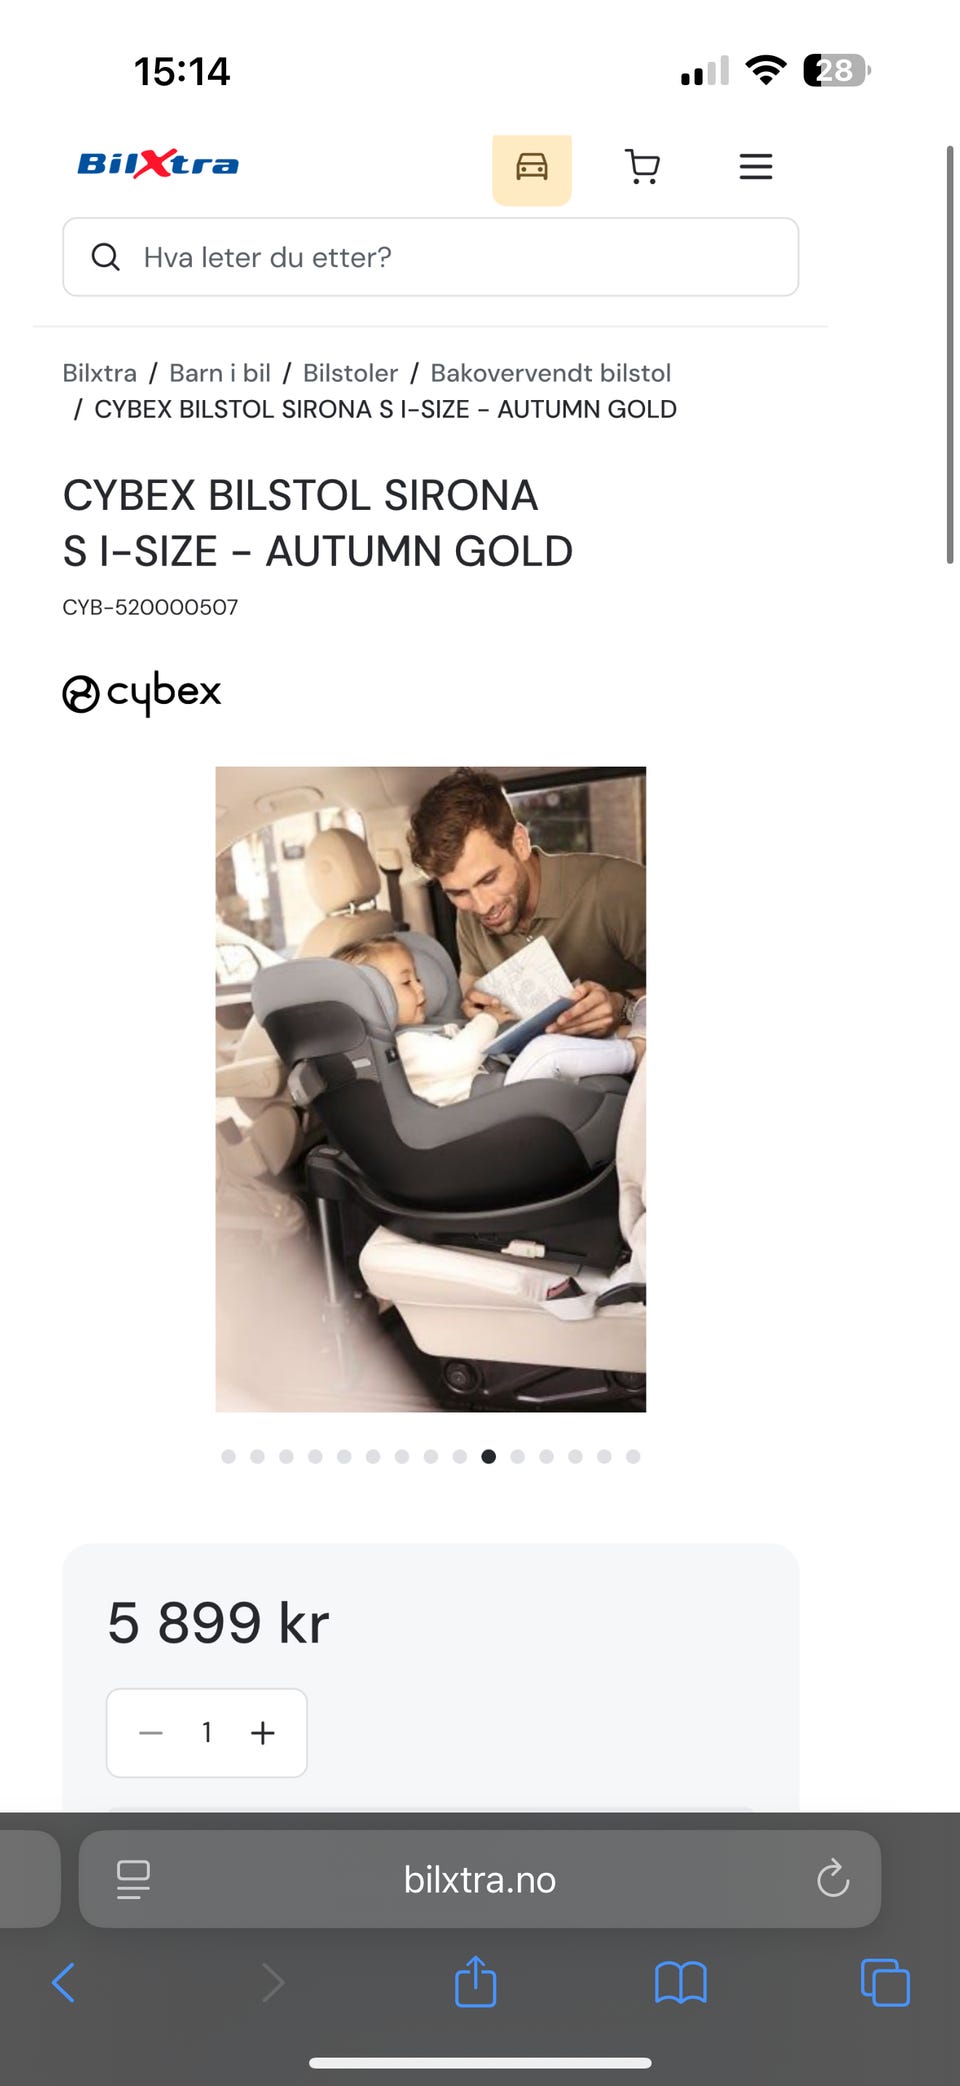Tap the product image of car seat
The image size is (960, 2086).
[431, 1089]
